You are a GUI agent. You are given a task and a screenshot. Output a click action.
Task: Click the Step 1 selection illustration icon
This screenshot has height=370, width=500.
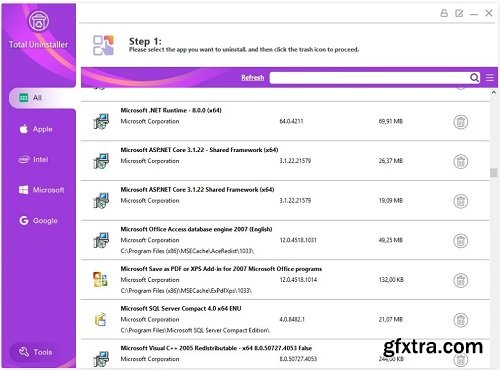pos(103,45)
